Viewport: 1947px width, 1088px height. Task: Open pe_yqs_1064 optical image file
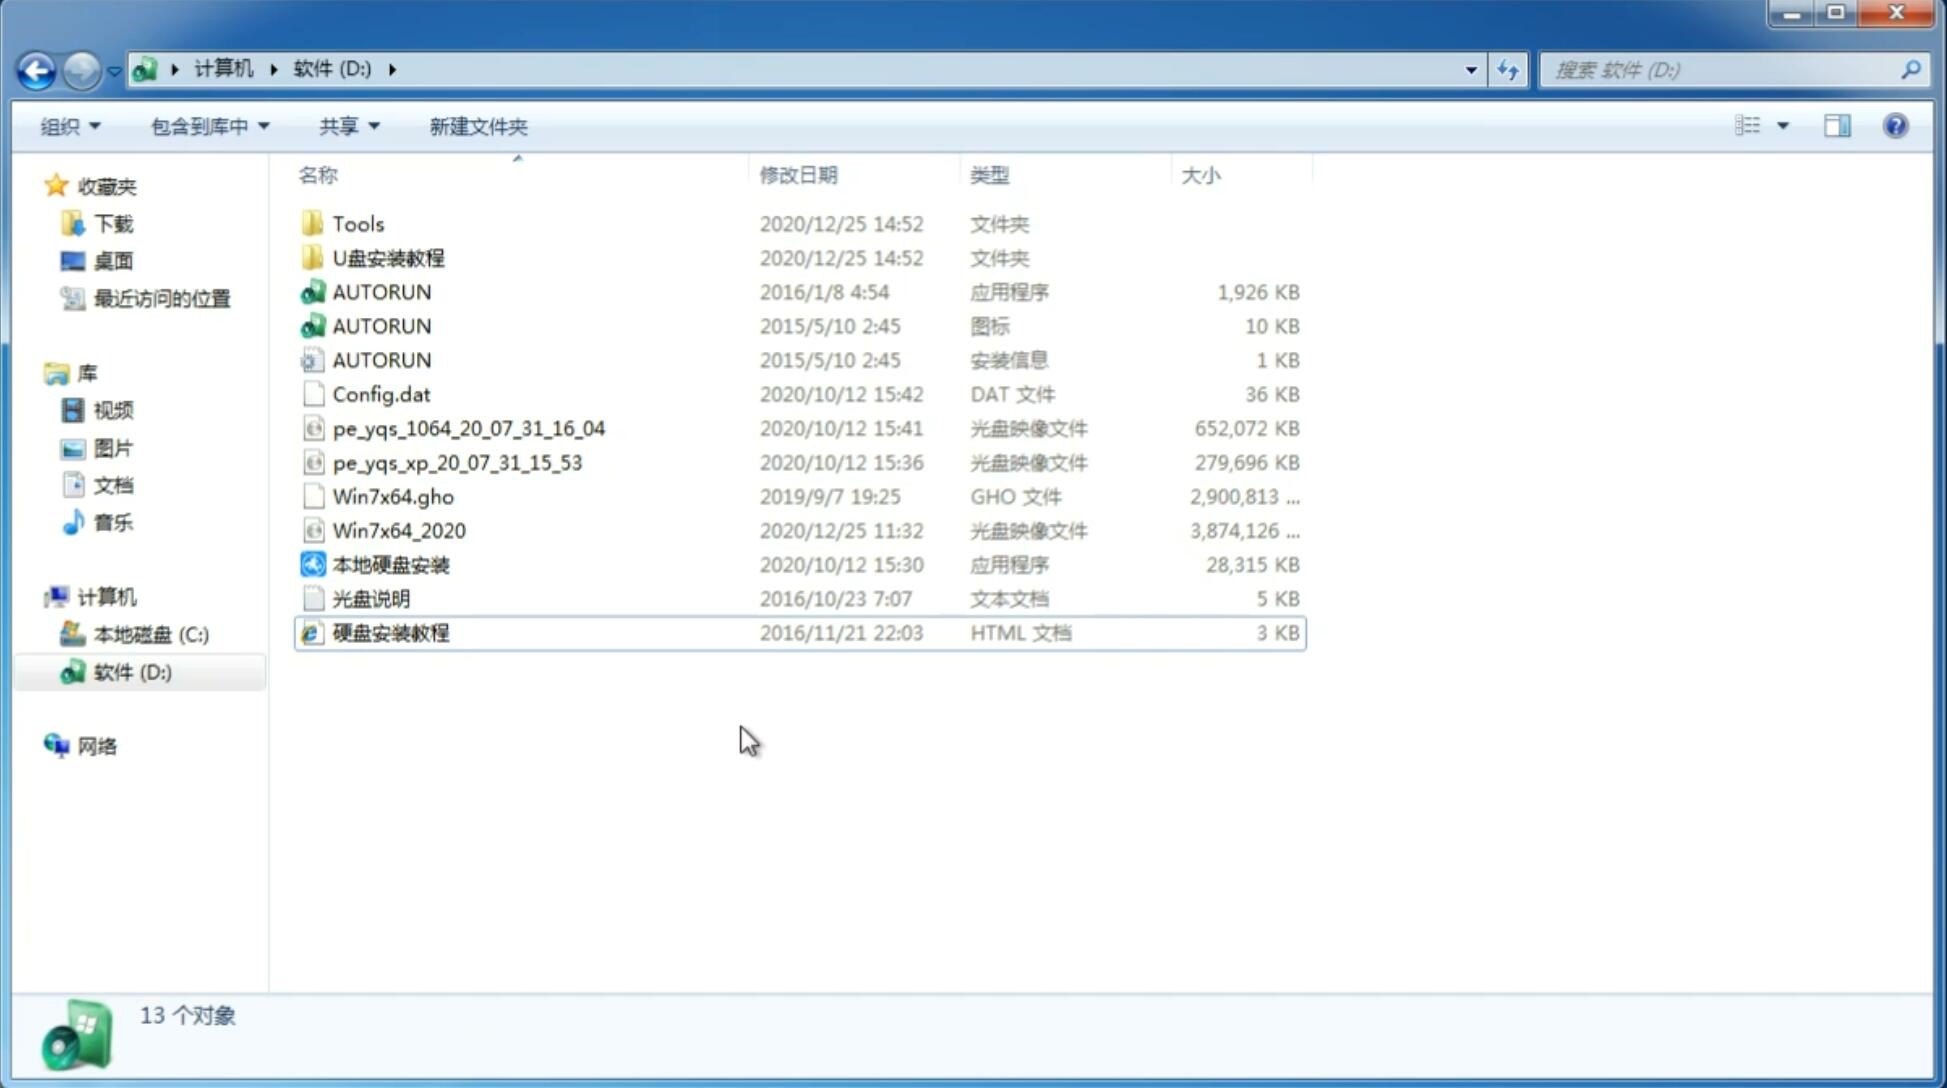[468, 428]
